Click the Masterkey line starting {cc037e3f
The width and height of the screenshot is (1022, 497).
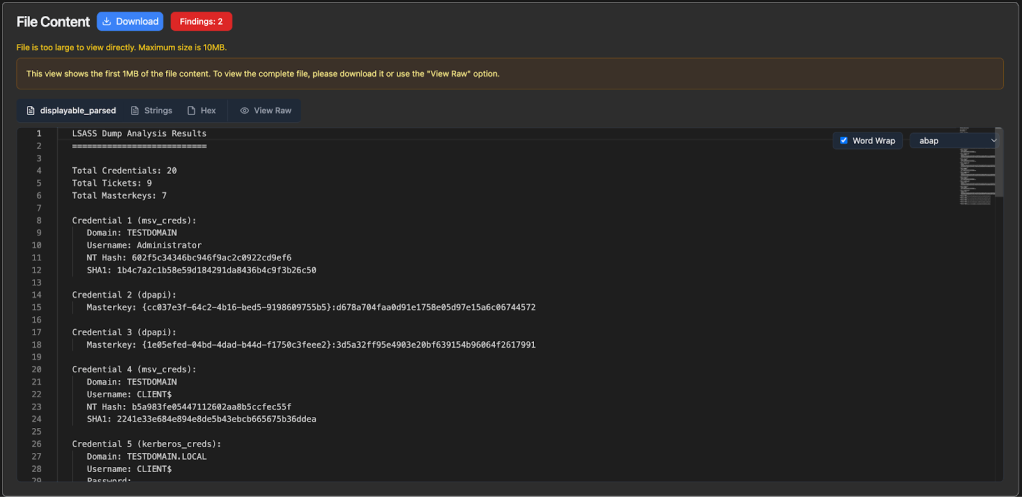tap(310, 307)
